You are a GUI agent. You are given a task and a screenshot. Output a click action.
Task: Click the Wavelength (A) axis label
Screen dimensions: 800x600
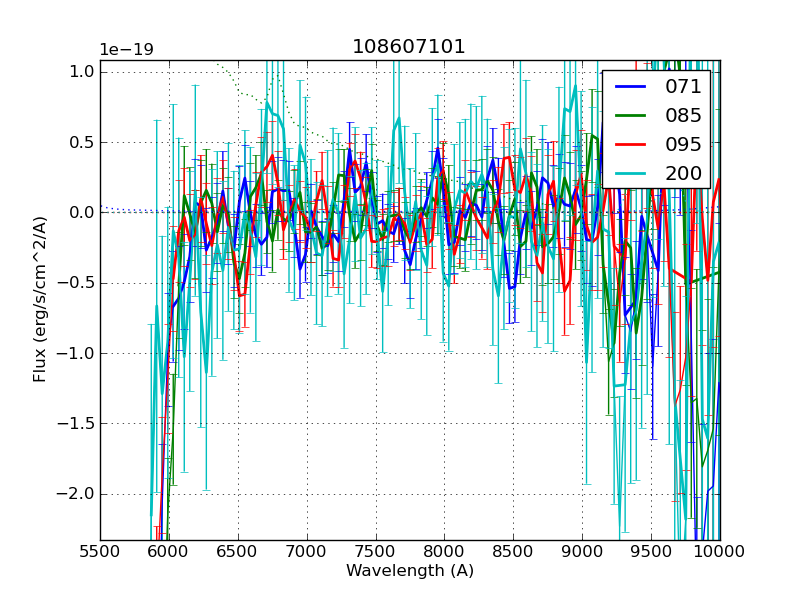409,571
